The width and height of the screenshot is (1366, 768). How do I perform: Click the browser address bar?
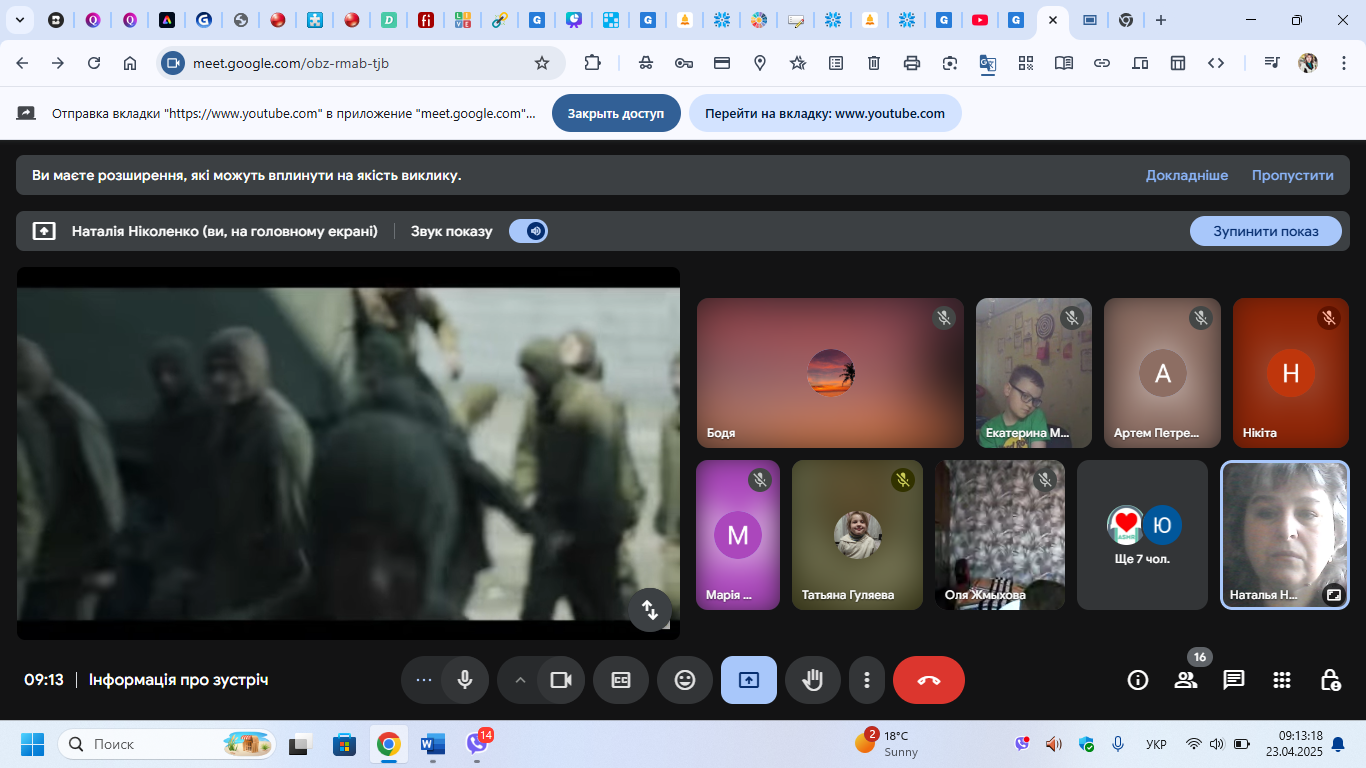[360, 63]
